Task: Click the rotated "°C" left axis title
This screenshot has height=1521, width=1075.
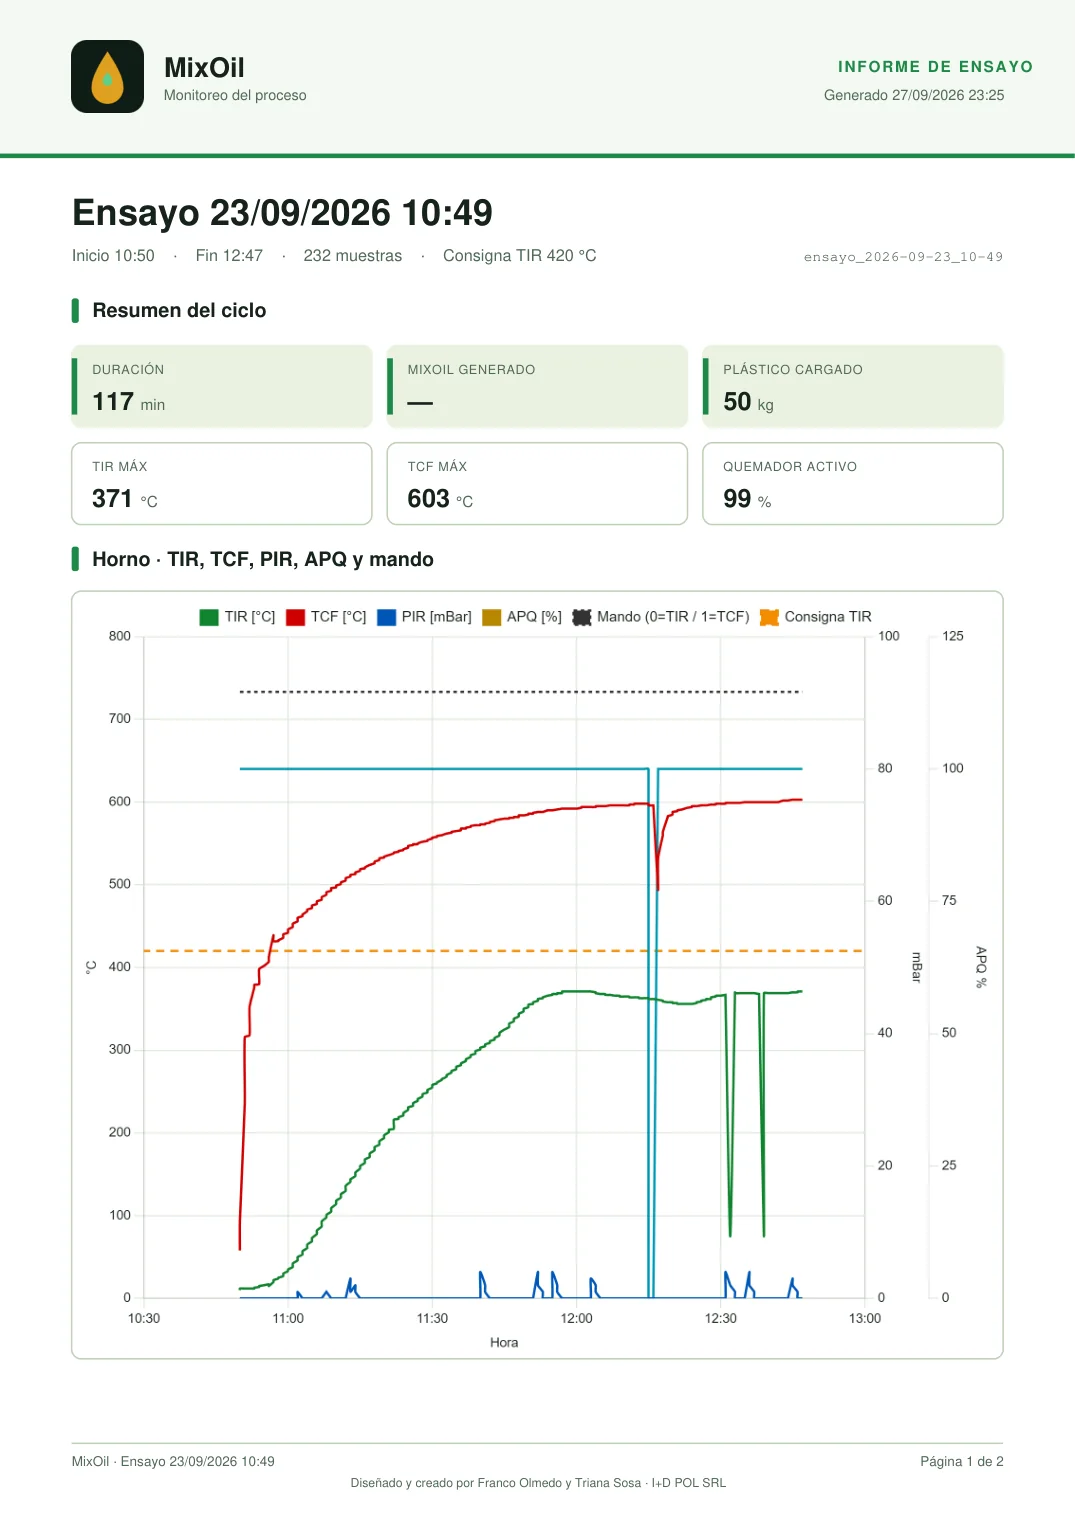Action: coord(91,967)
